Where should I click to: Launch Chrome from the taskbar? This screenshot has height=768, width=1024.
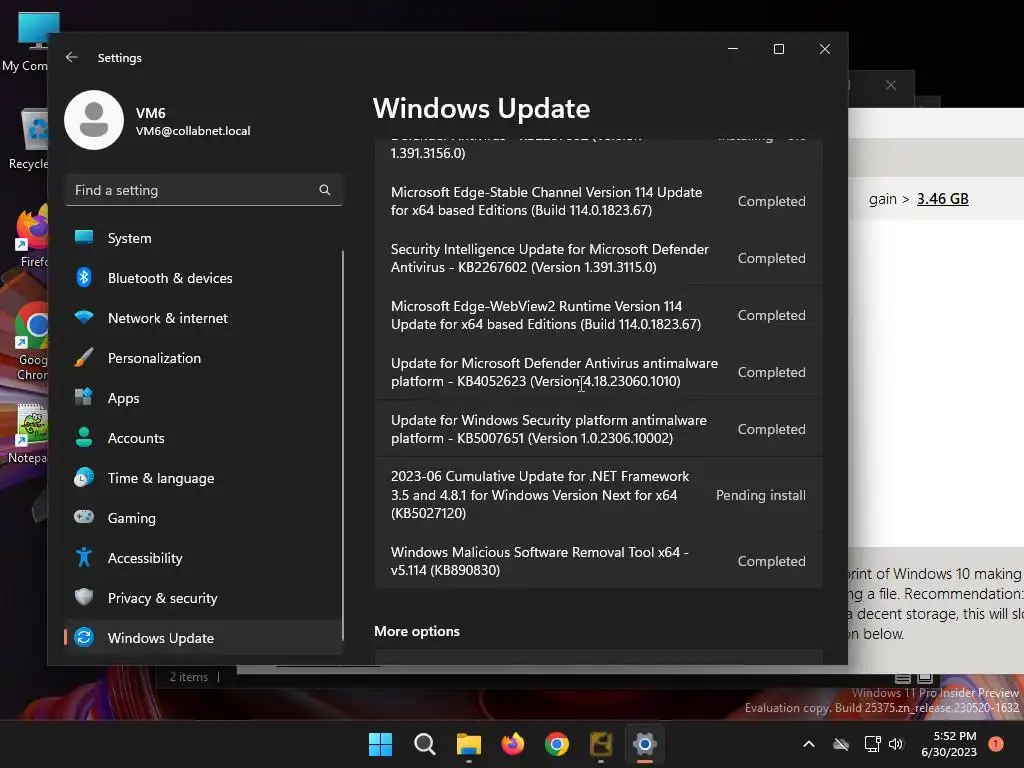(x=556, y=744)
